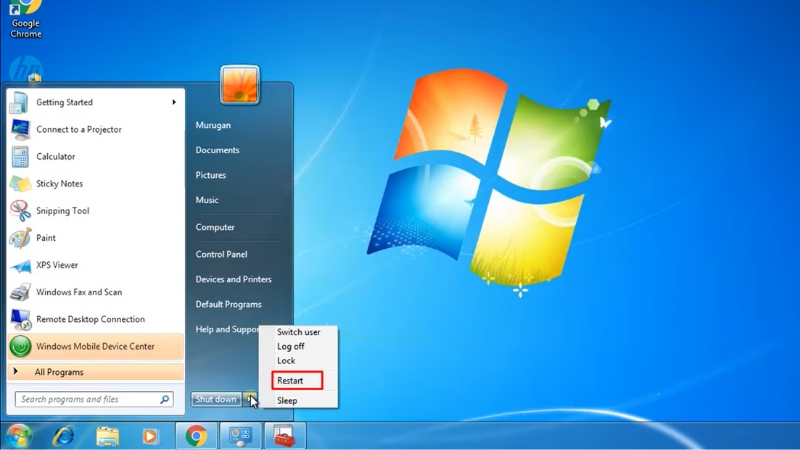Click the Shut down button
This screenshot has height=450, width=800.
(x=216, y=399)
